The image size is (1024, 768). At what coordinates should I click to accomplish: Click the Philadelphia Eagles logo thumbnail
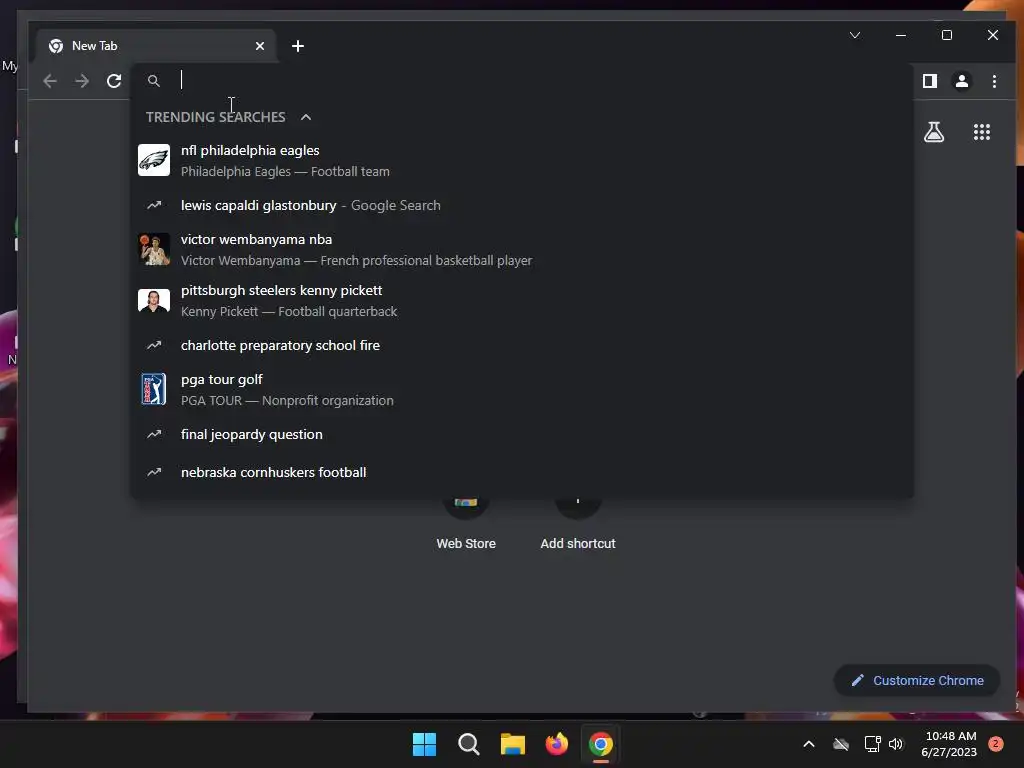154,160
